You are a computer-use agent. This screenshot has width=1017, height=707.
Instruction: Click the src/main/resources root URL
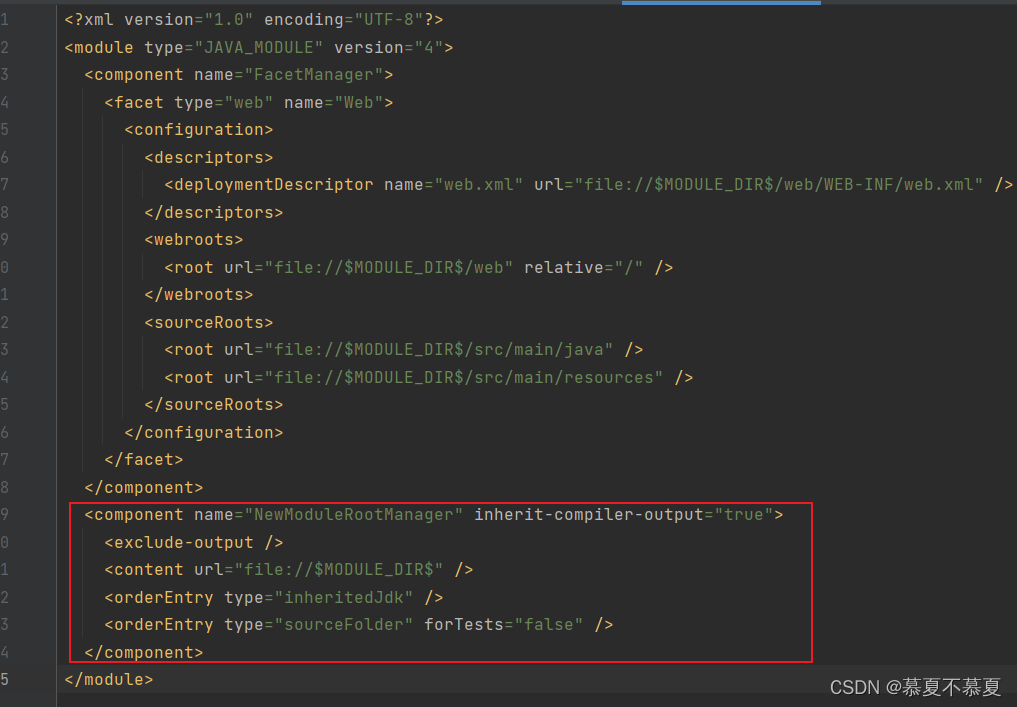coord(464,377)
